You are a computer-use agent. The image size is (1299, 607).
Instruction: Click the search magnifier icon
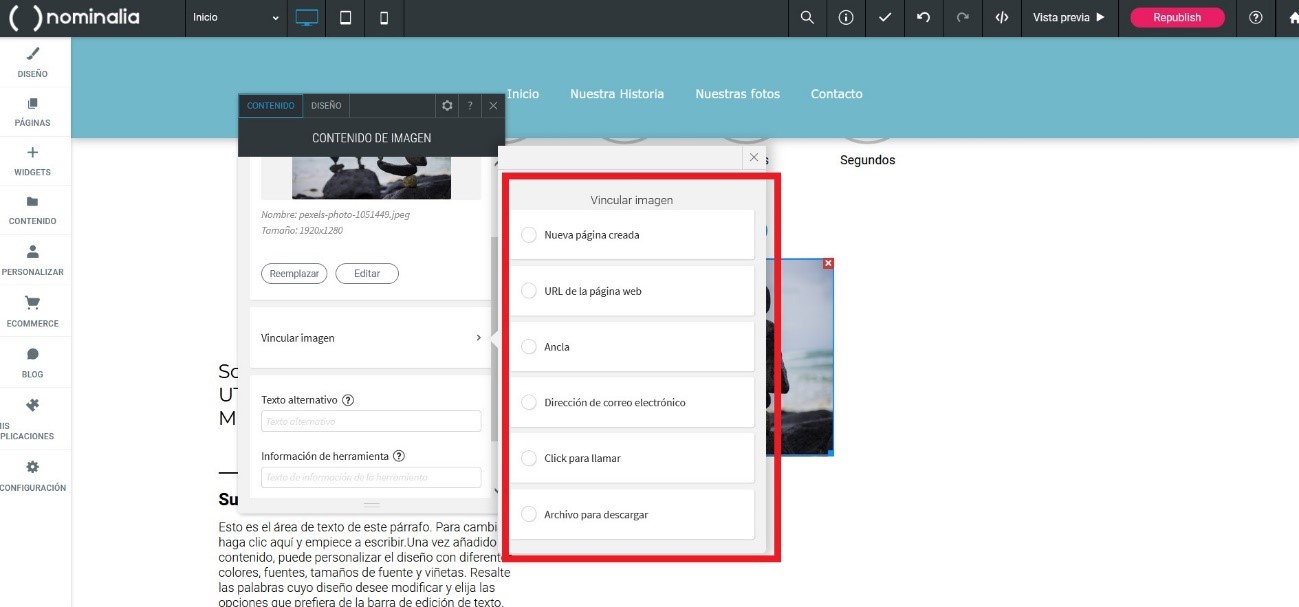pyautogui.click(x=807, y=18)
